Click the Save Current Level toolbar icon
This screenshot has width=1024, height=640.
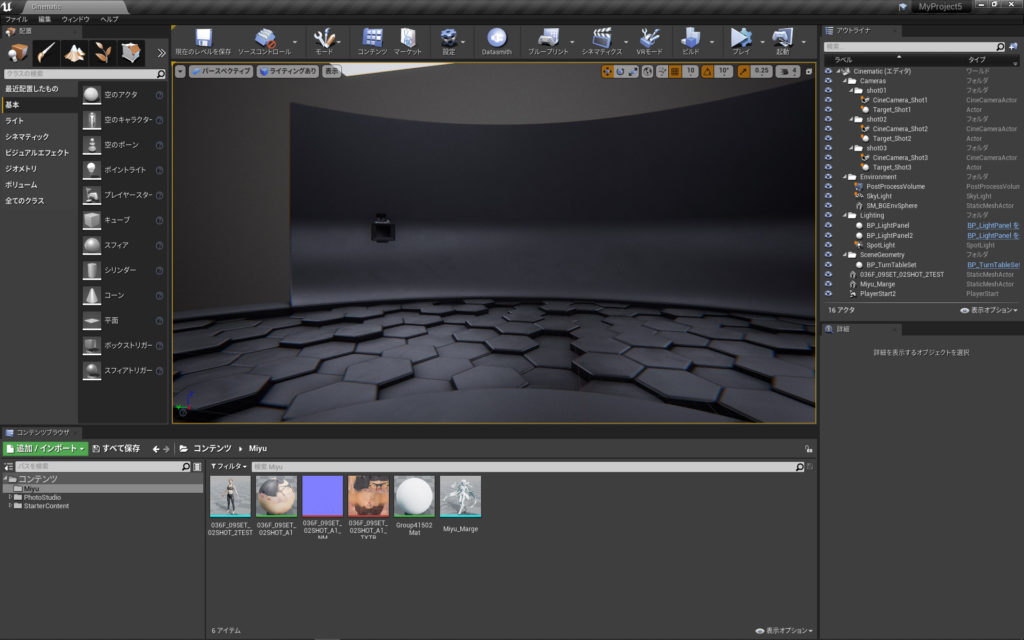coord(203,38)
